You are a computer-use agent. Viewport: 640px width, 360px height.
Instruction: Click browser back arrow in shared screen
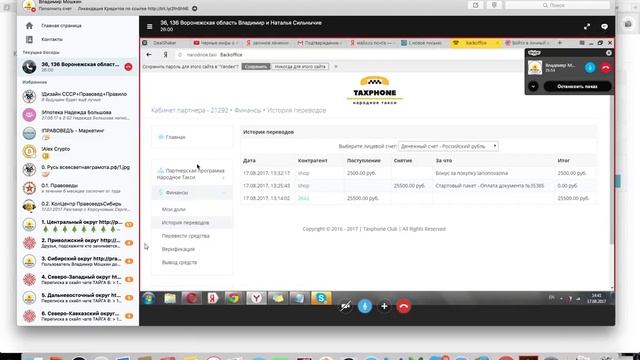point(149,55)
